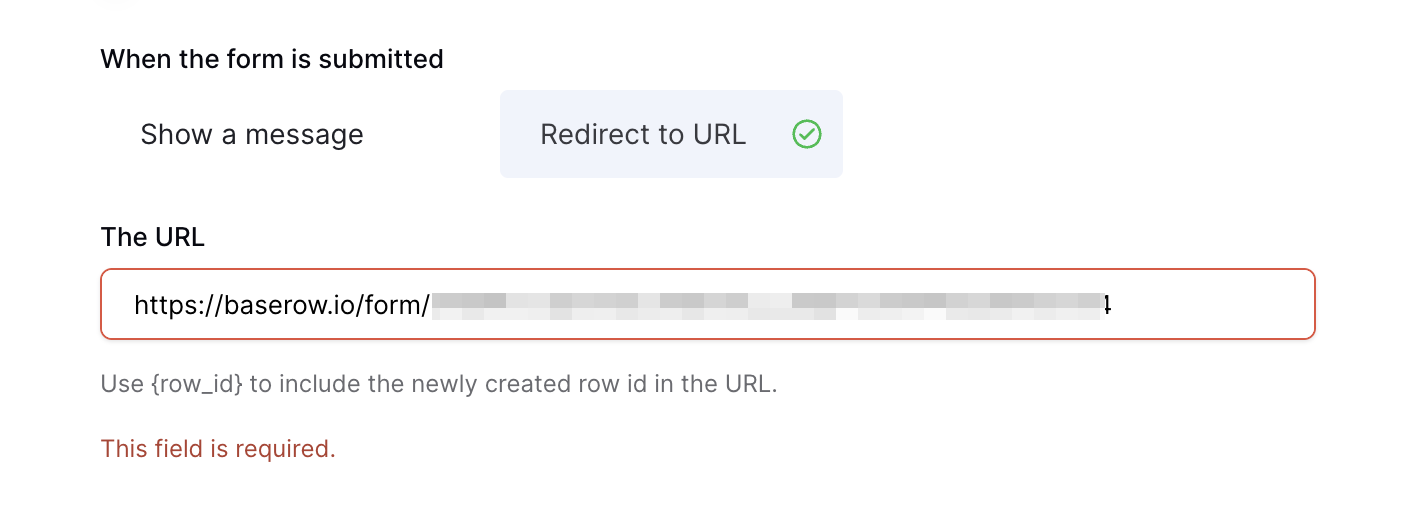
Task: Place cursor at end of URL value
Action: 1113,304
